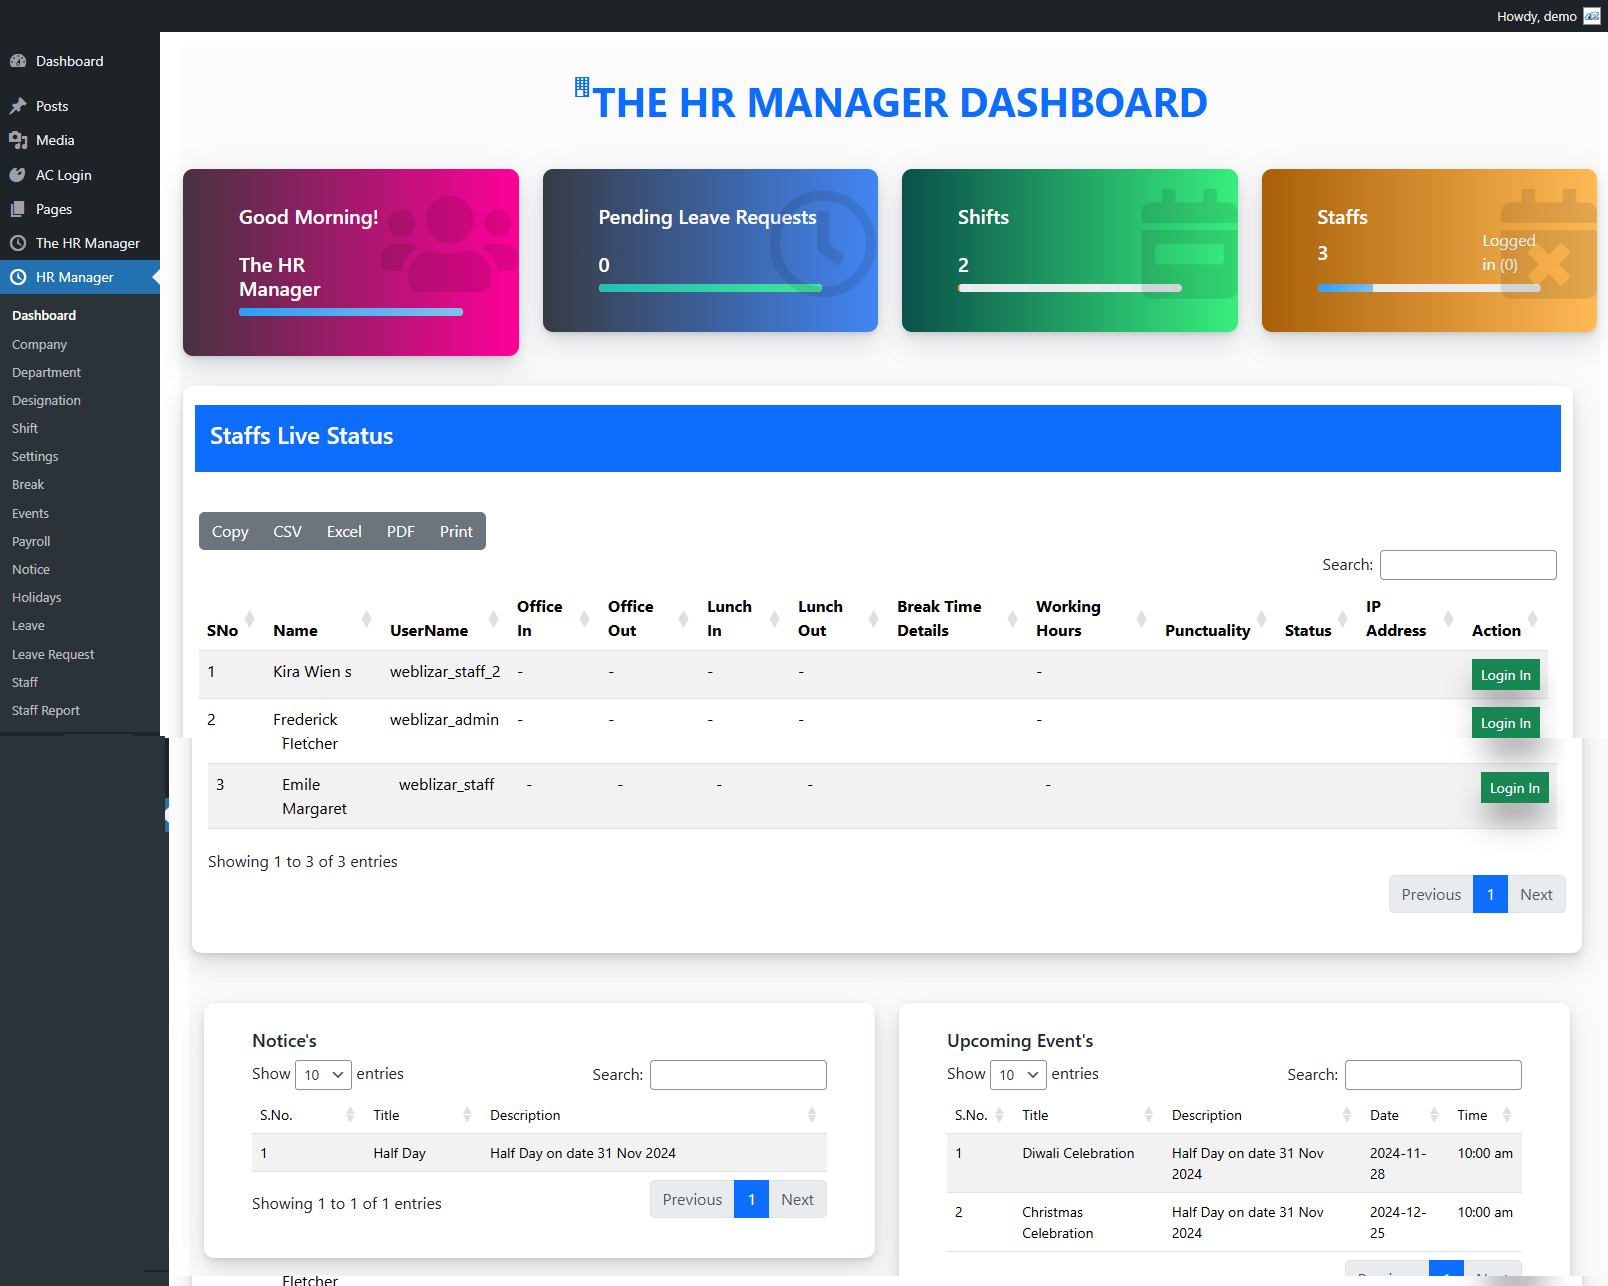Click the Christmas Celebration event title
The height and width of the screenshot is (1286, 1608).
coord(1057,1223)
